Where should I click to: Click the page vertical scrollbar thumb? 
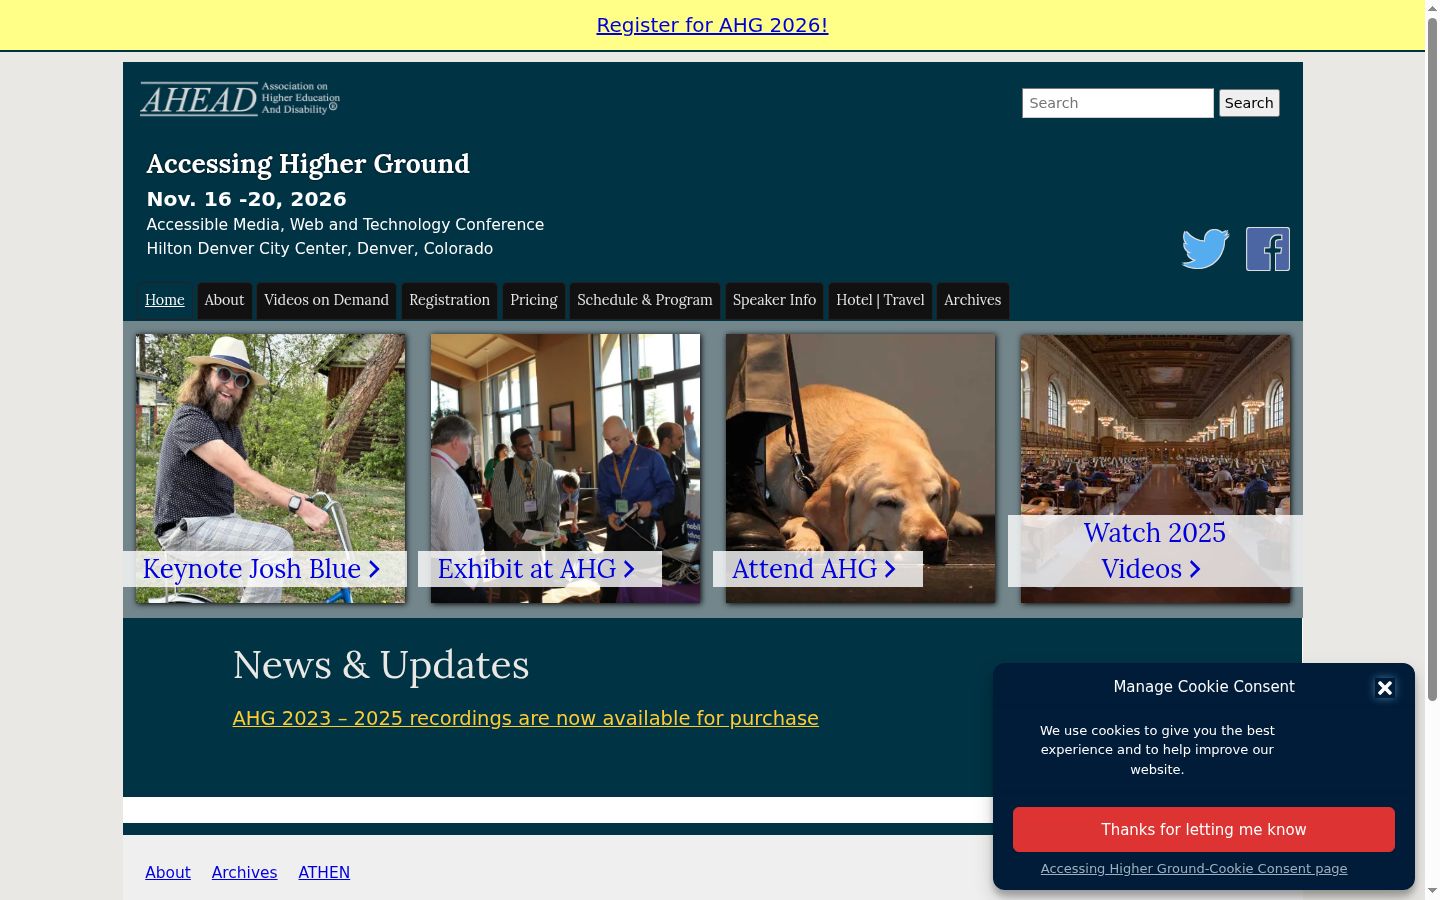coord(1432,358)
